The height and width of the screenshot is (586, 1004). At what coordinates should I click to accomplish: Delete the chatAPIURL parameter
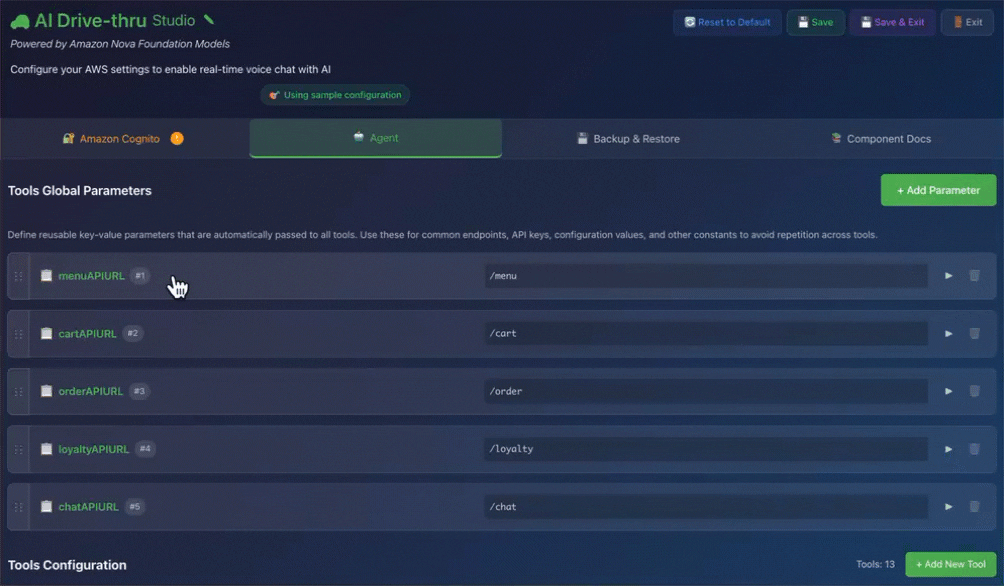point(975,507)
